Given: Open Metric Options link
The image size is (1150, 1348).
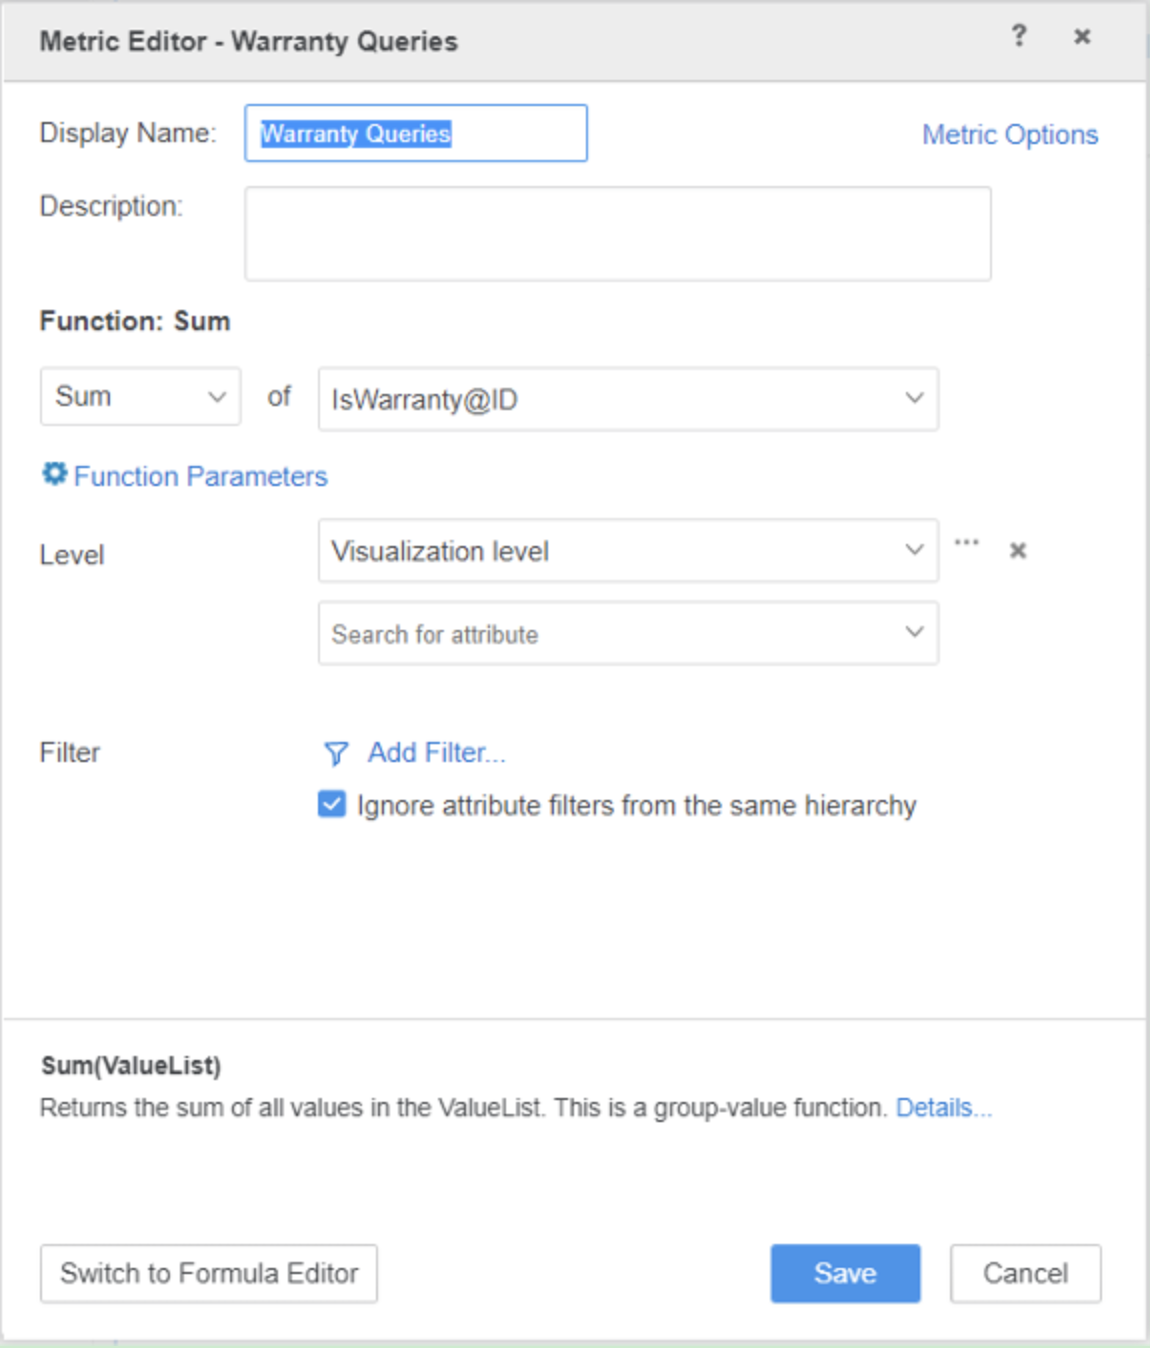Looking at the screenshot, I should tap(1009, 135).
